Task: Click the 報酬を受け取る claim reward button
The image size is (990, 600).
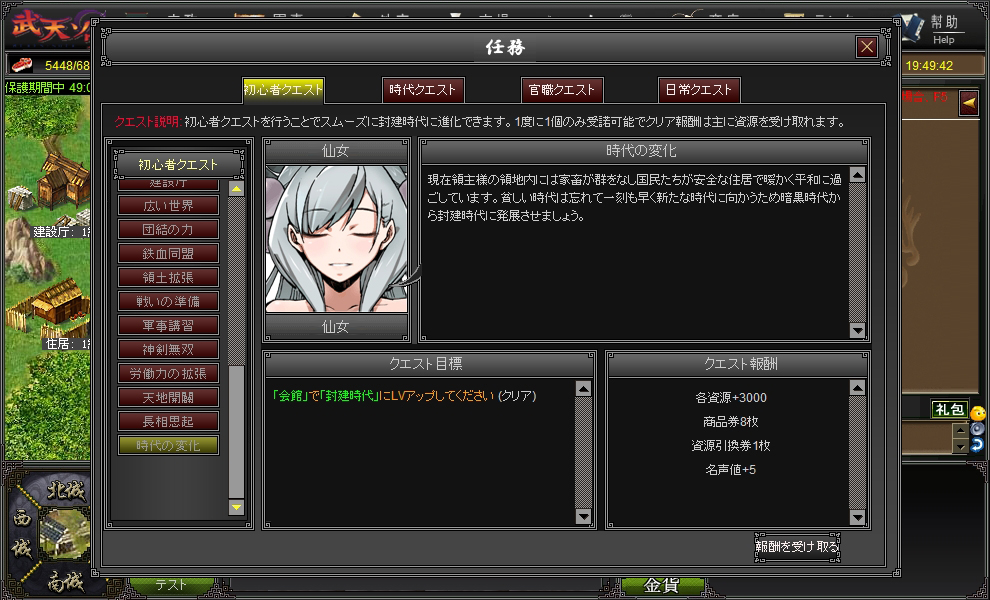Action: 796,547
